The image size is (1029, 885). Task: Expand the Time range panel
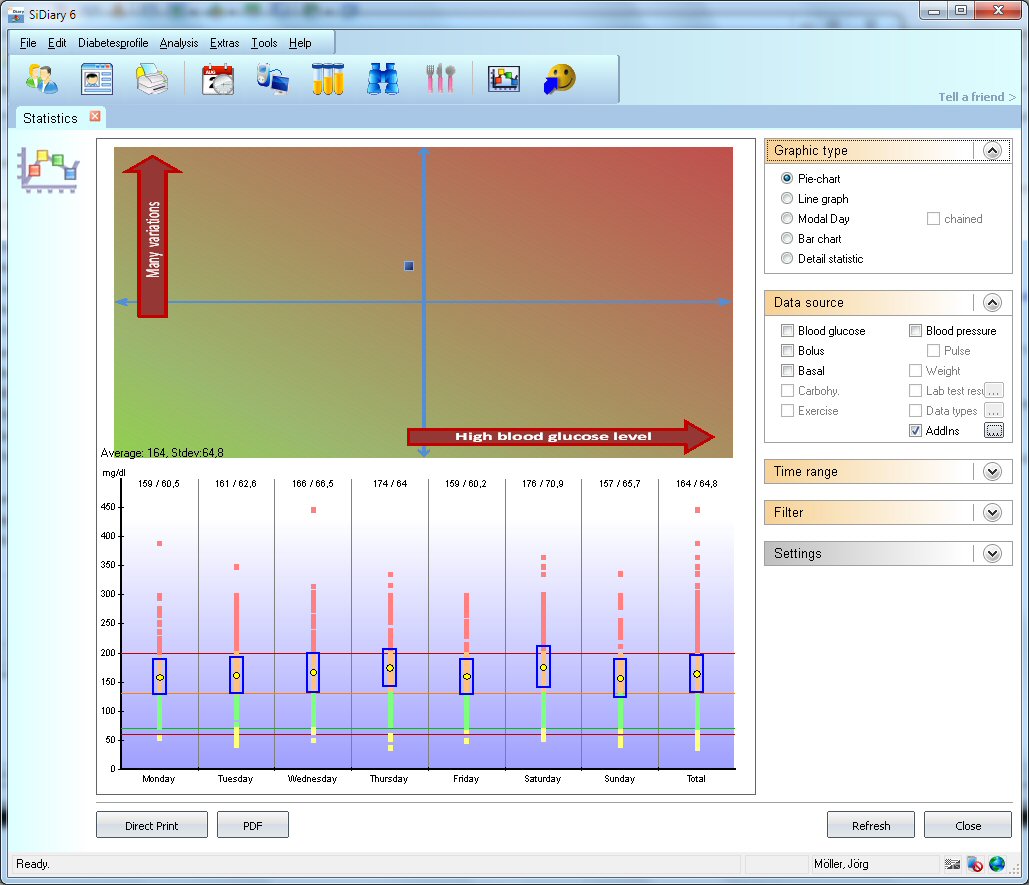pyautogui.click(x=991, y=471)
